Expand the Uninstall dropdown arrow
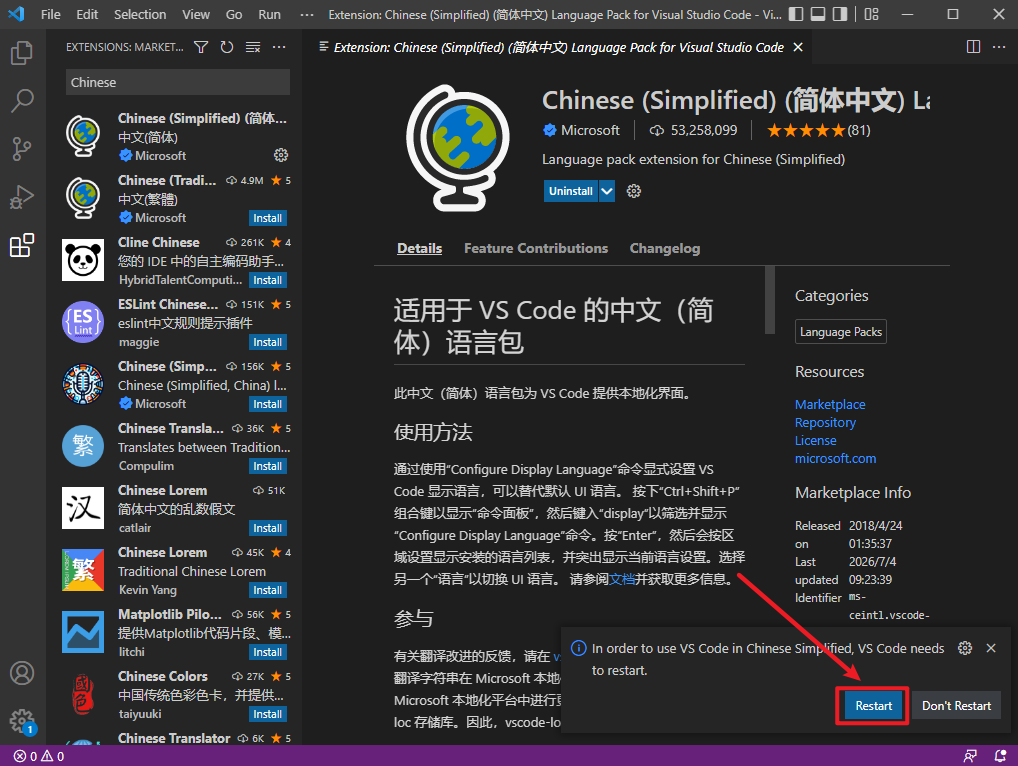Viewport: 1018px width, 766px height. [x=606, y=191]
